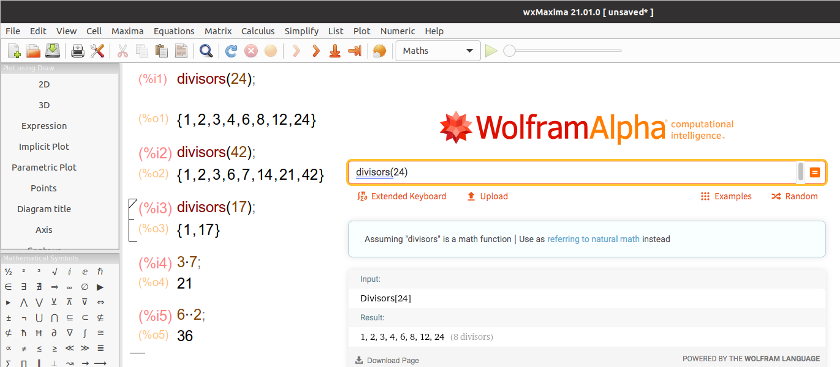Restart Maxima with the blue circular arrow
Image resolution: width=840 pixels, height=367 pixels.
pyautogui.click(x=231, y=51)
